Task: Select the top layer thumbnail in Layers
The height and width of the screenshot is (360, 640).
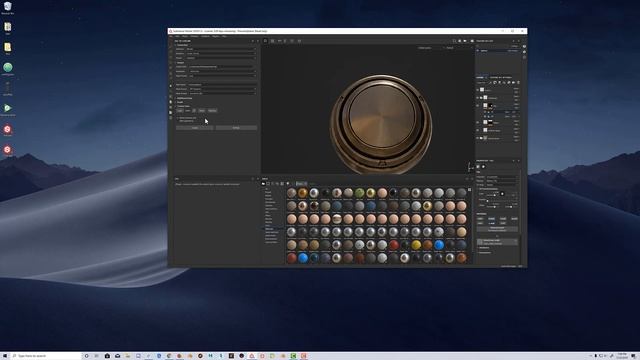Action: (x=482, y=90)
